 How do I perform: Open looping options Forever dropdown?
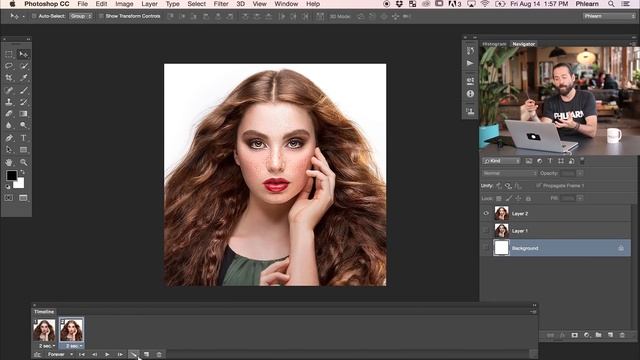(59, 354)
